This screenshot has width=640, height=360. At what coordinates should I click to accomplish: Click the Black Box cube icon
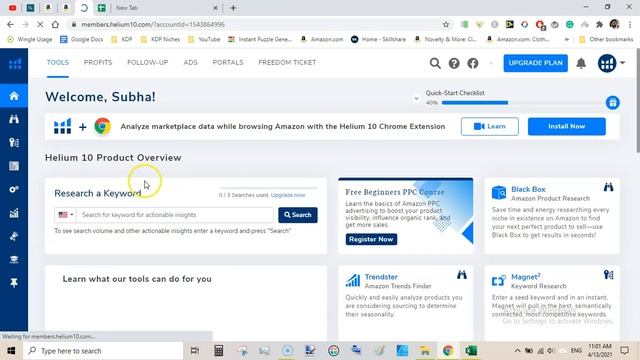499,192
